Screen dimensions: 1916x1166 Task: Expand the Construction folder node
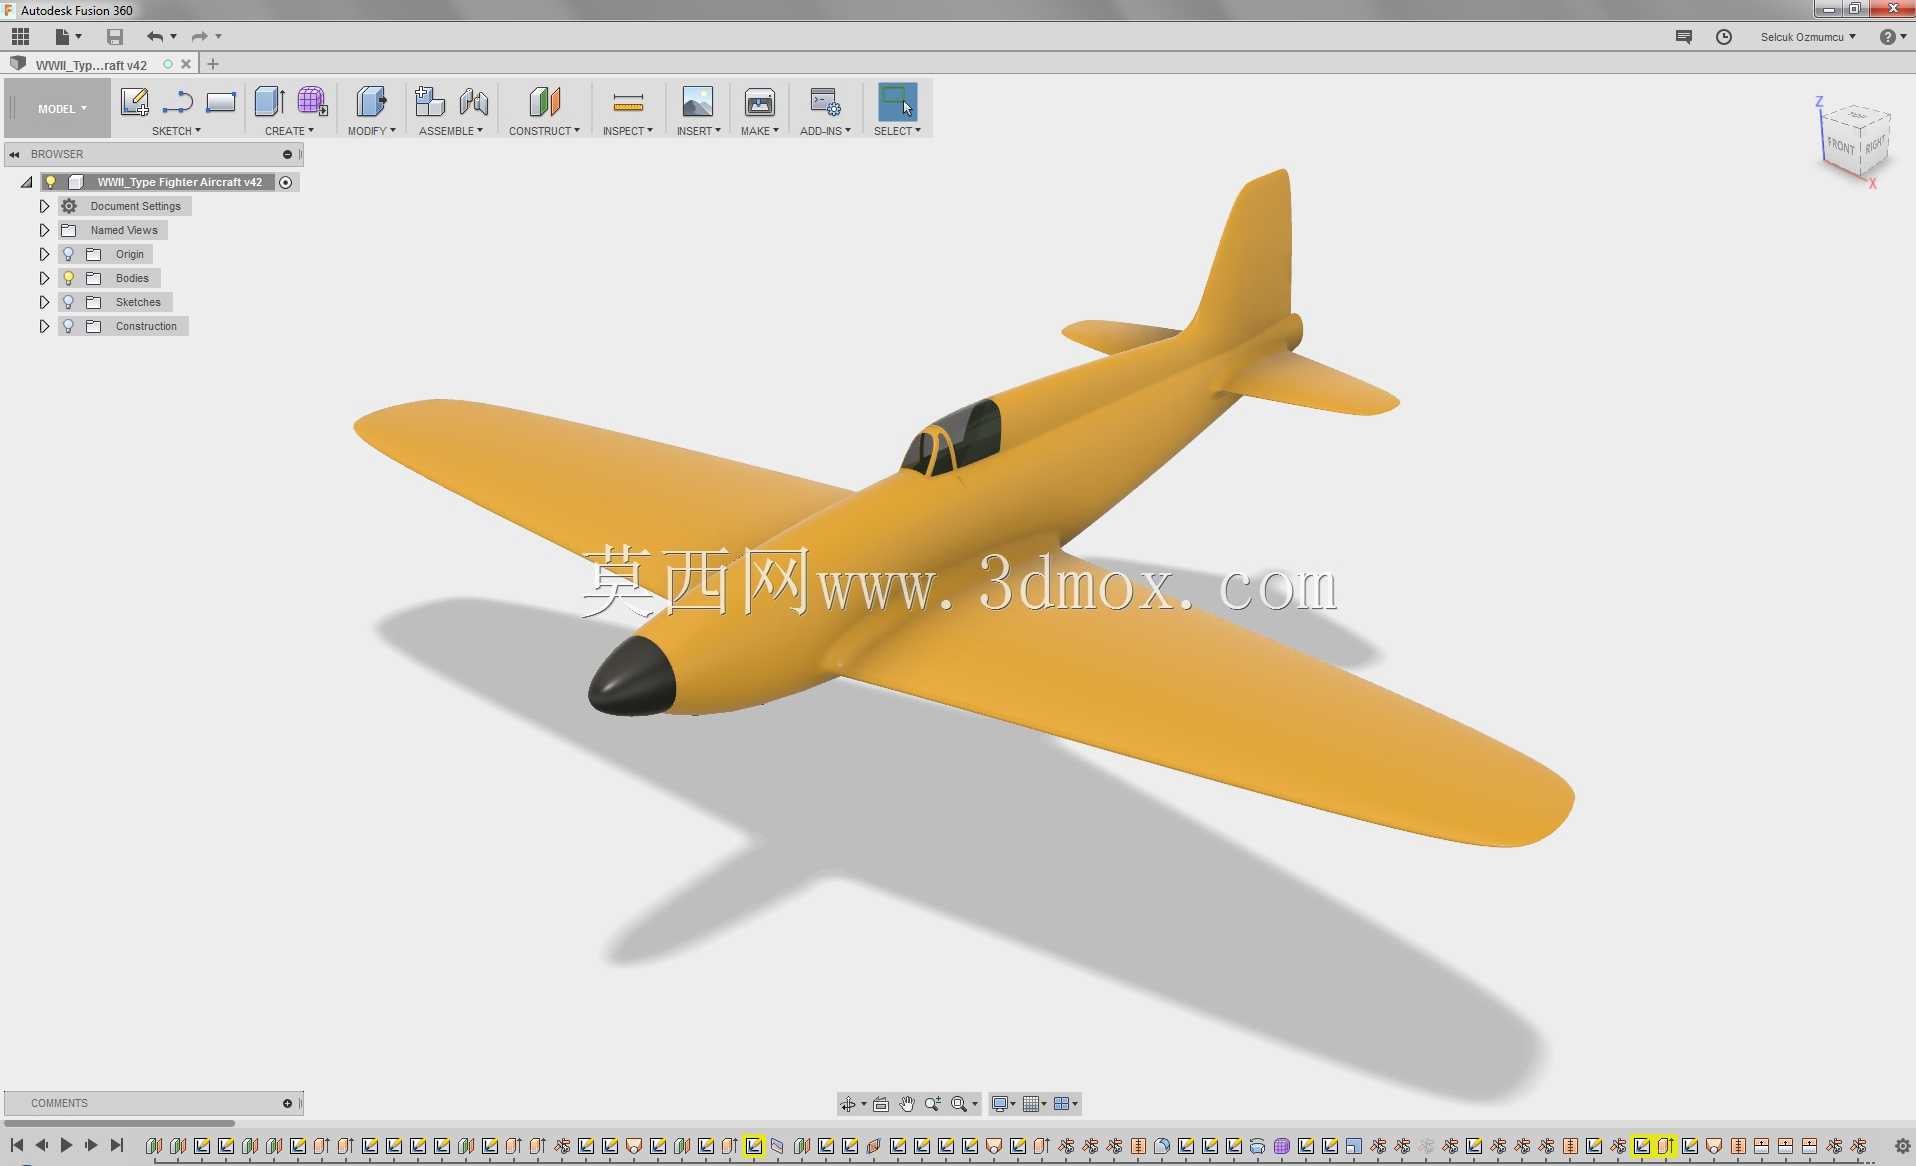point(44,326)
